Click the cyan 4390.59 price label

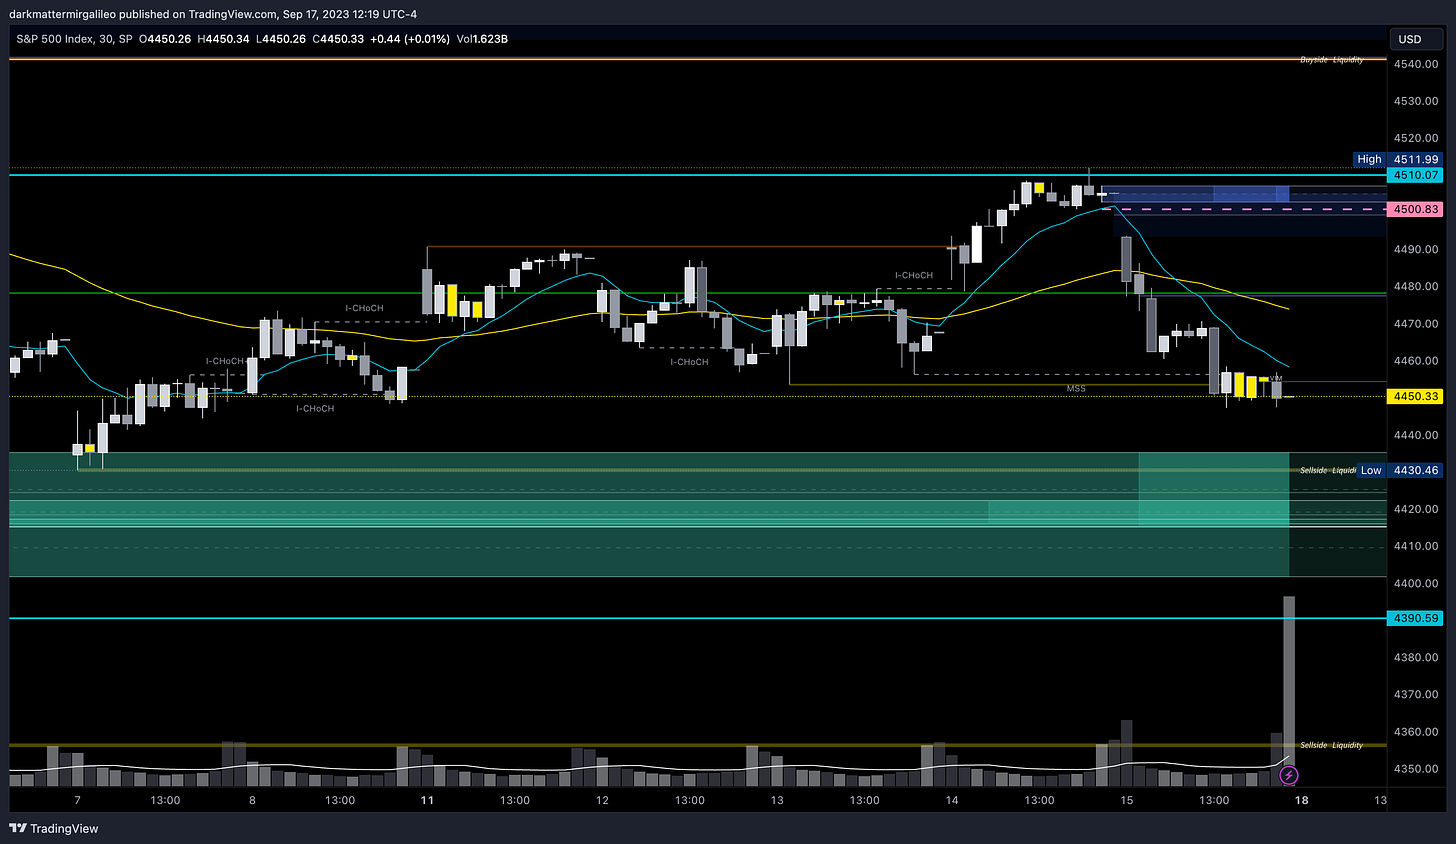pos(1416,618)
